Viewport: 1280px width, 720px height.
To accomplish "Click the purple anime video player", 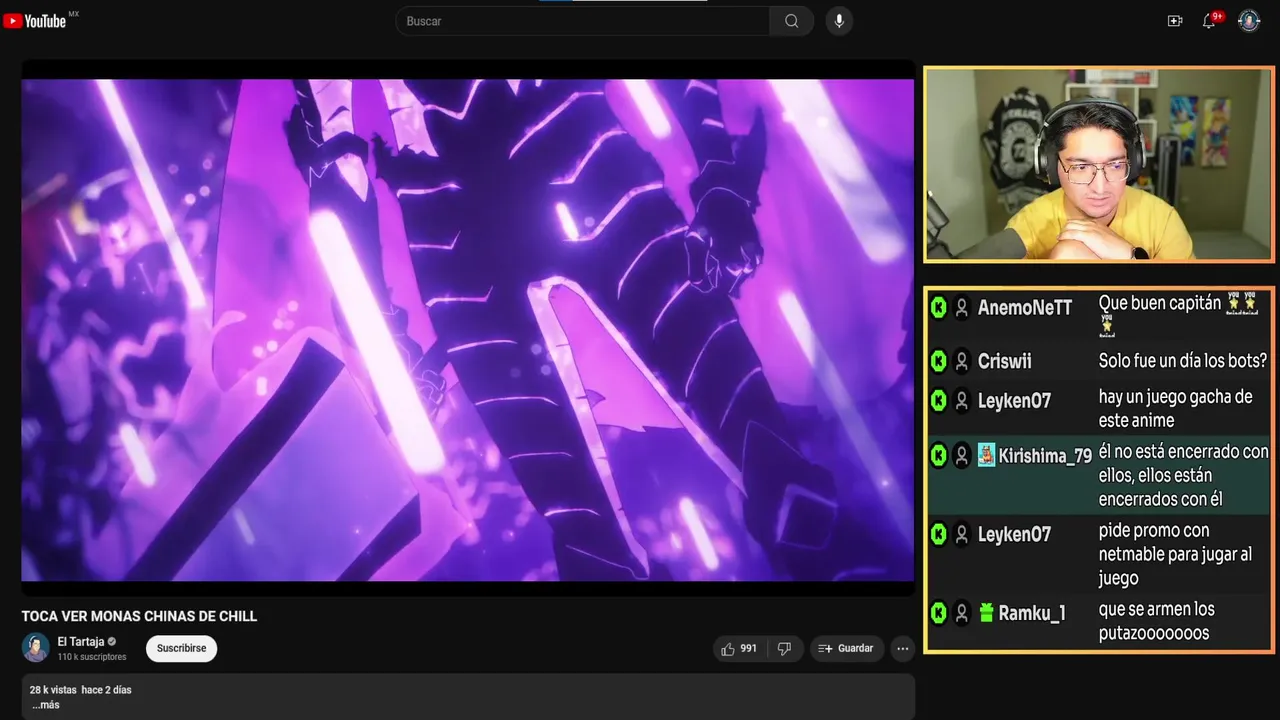I will [468, 329].
